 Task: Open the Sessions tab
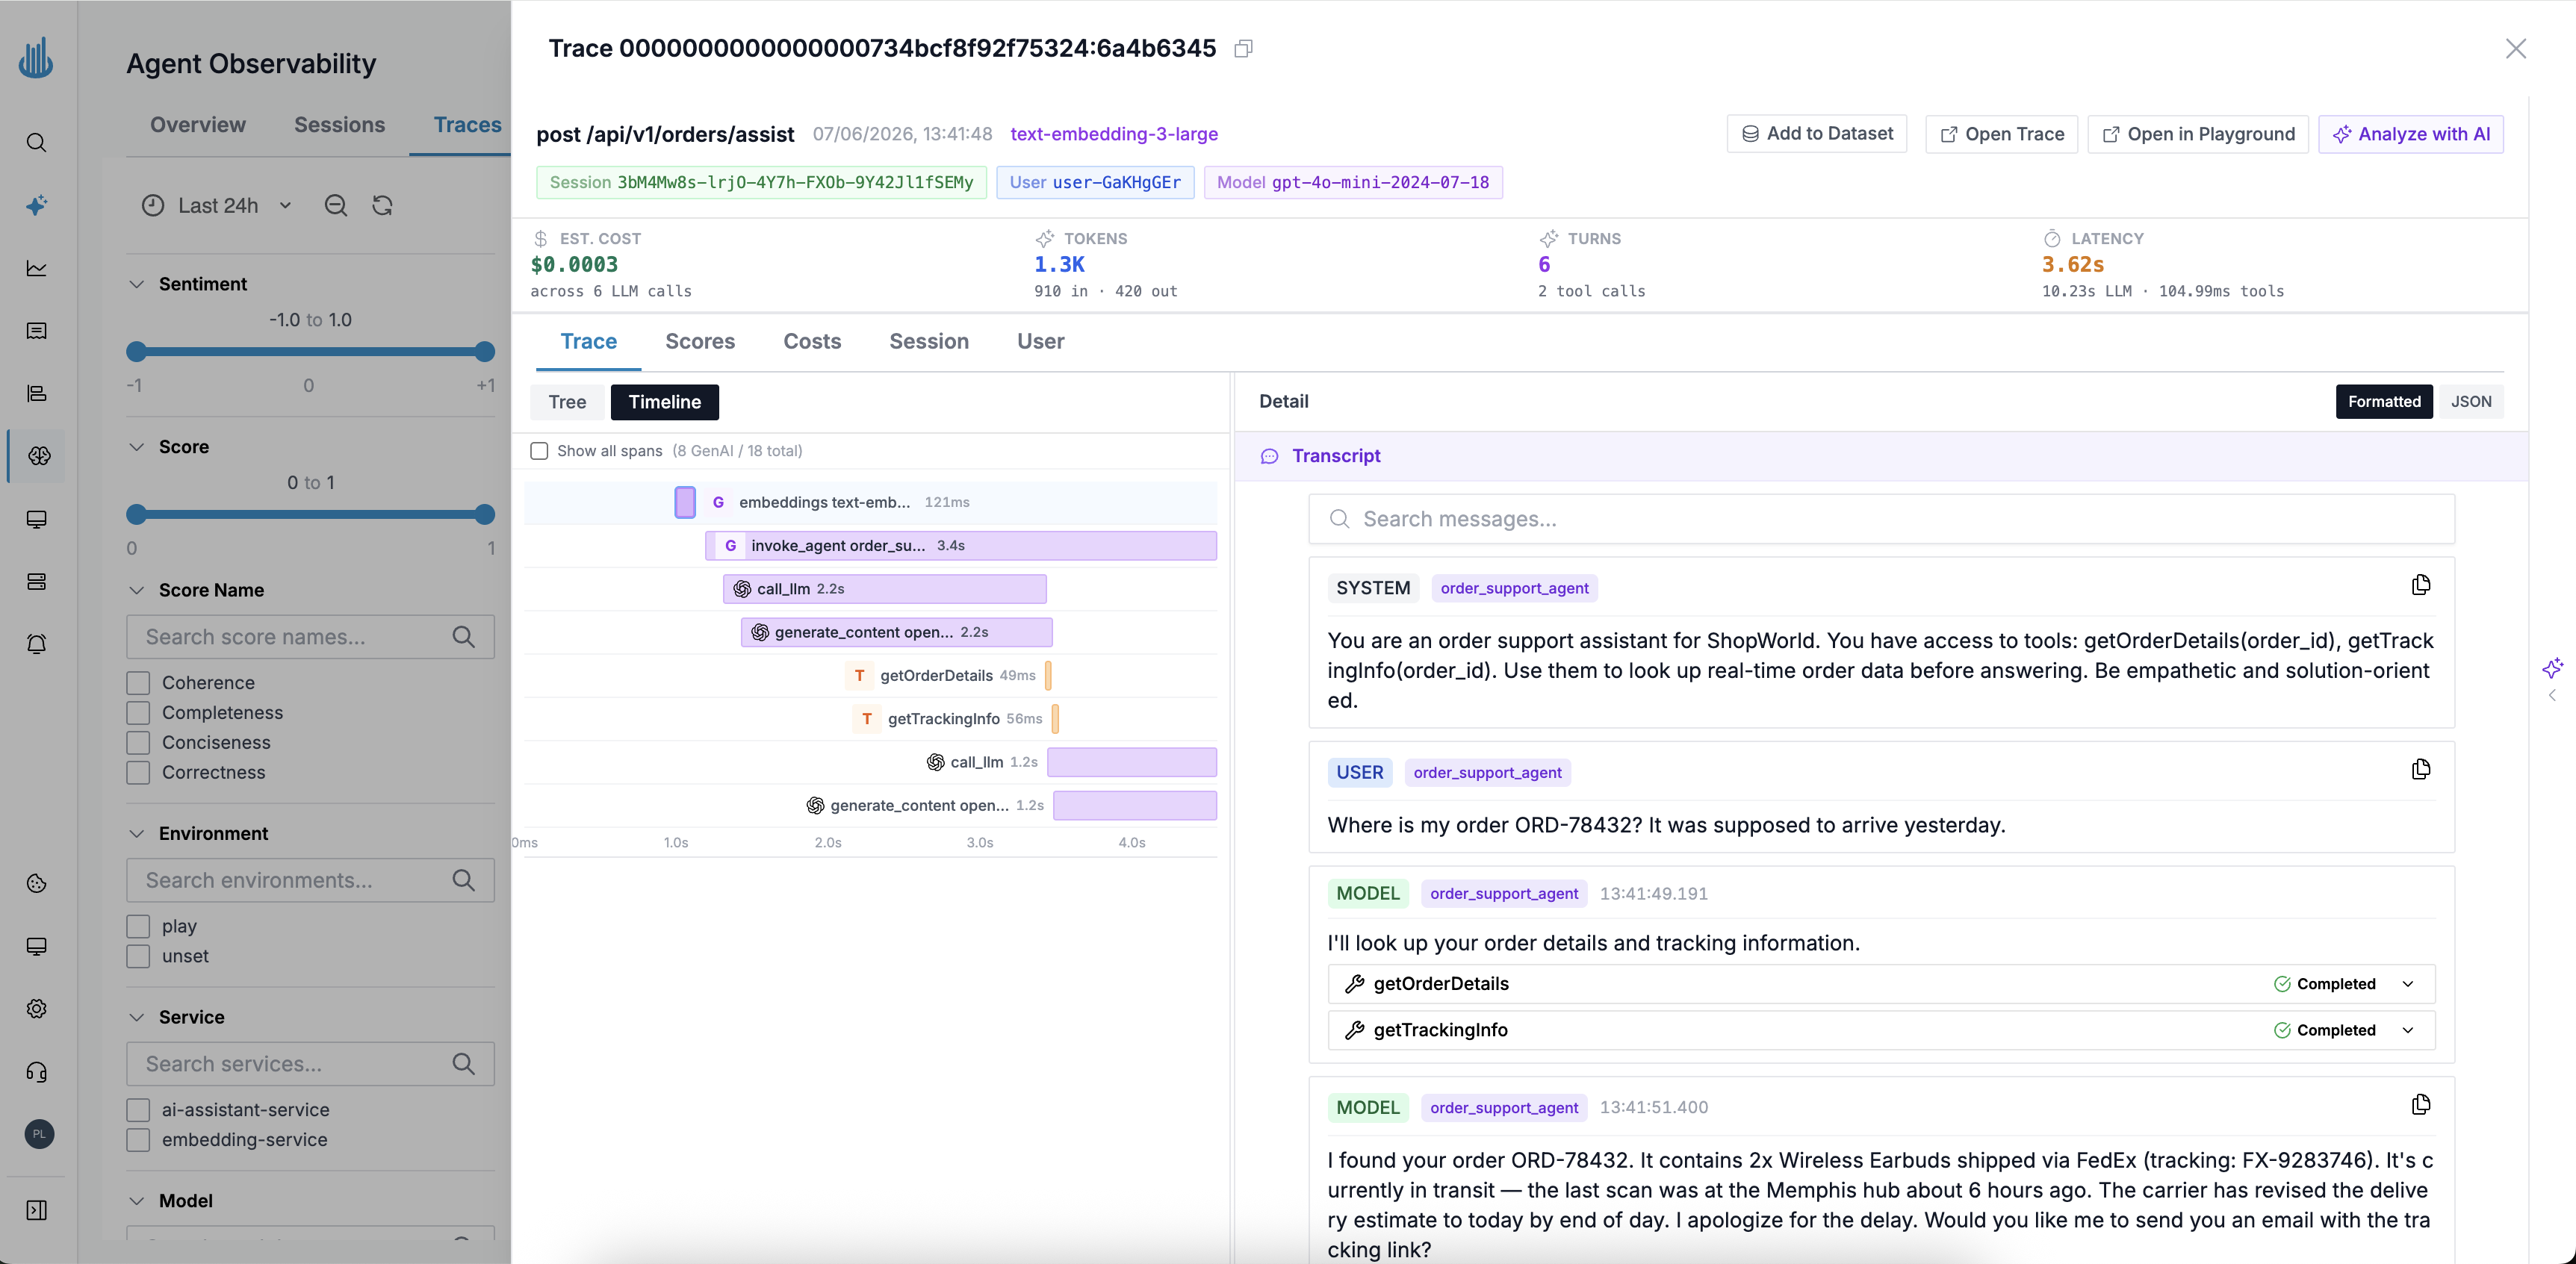tap(339, 125)
